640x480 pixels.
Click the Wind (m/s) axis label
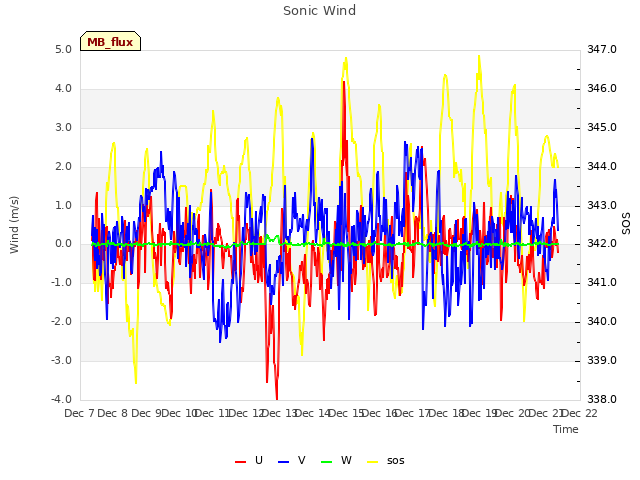tap(14, 225)
